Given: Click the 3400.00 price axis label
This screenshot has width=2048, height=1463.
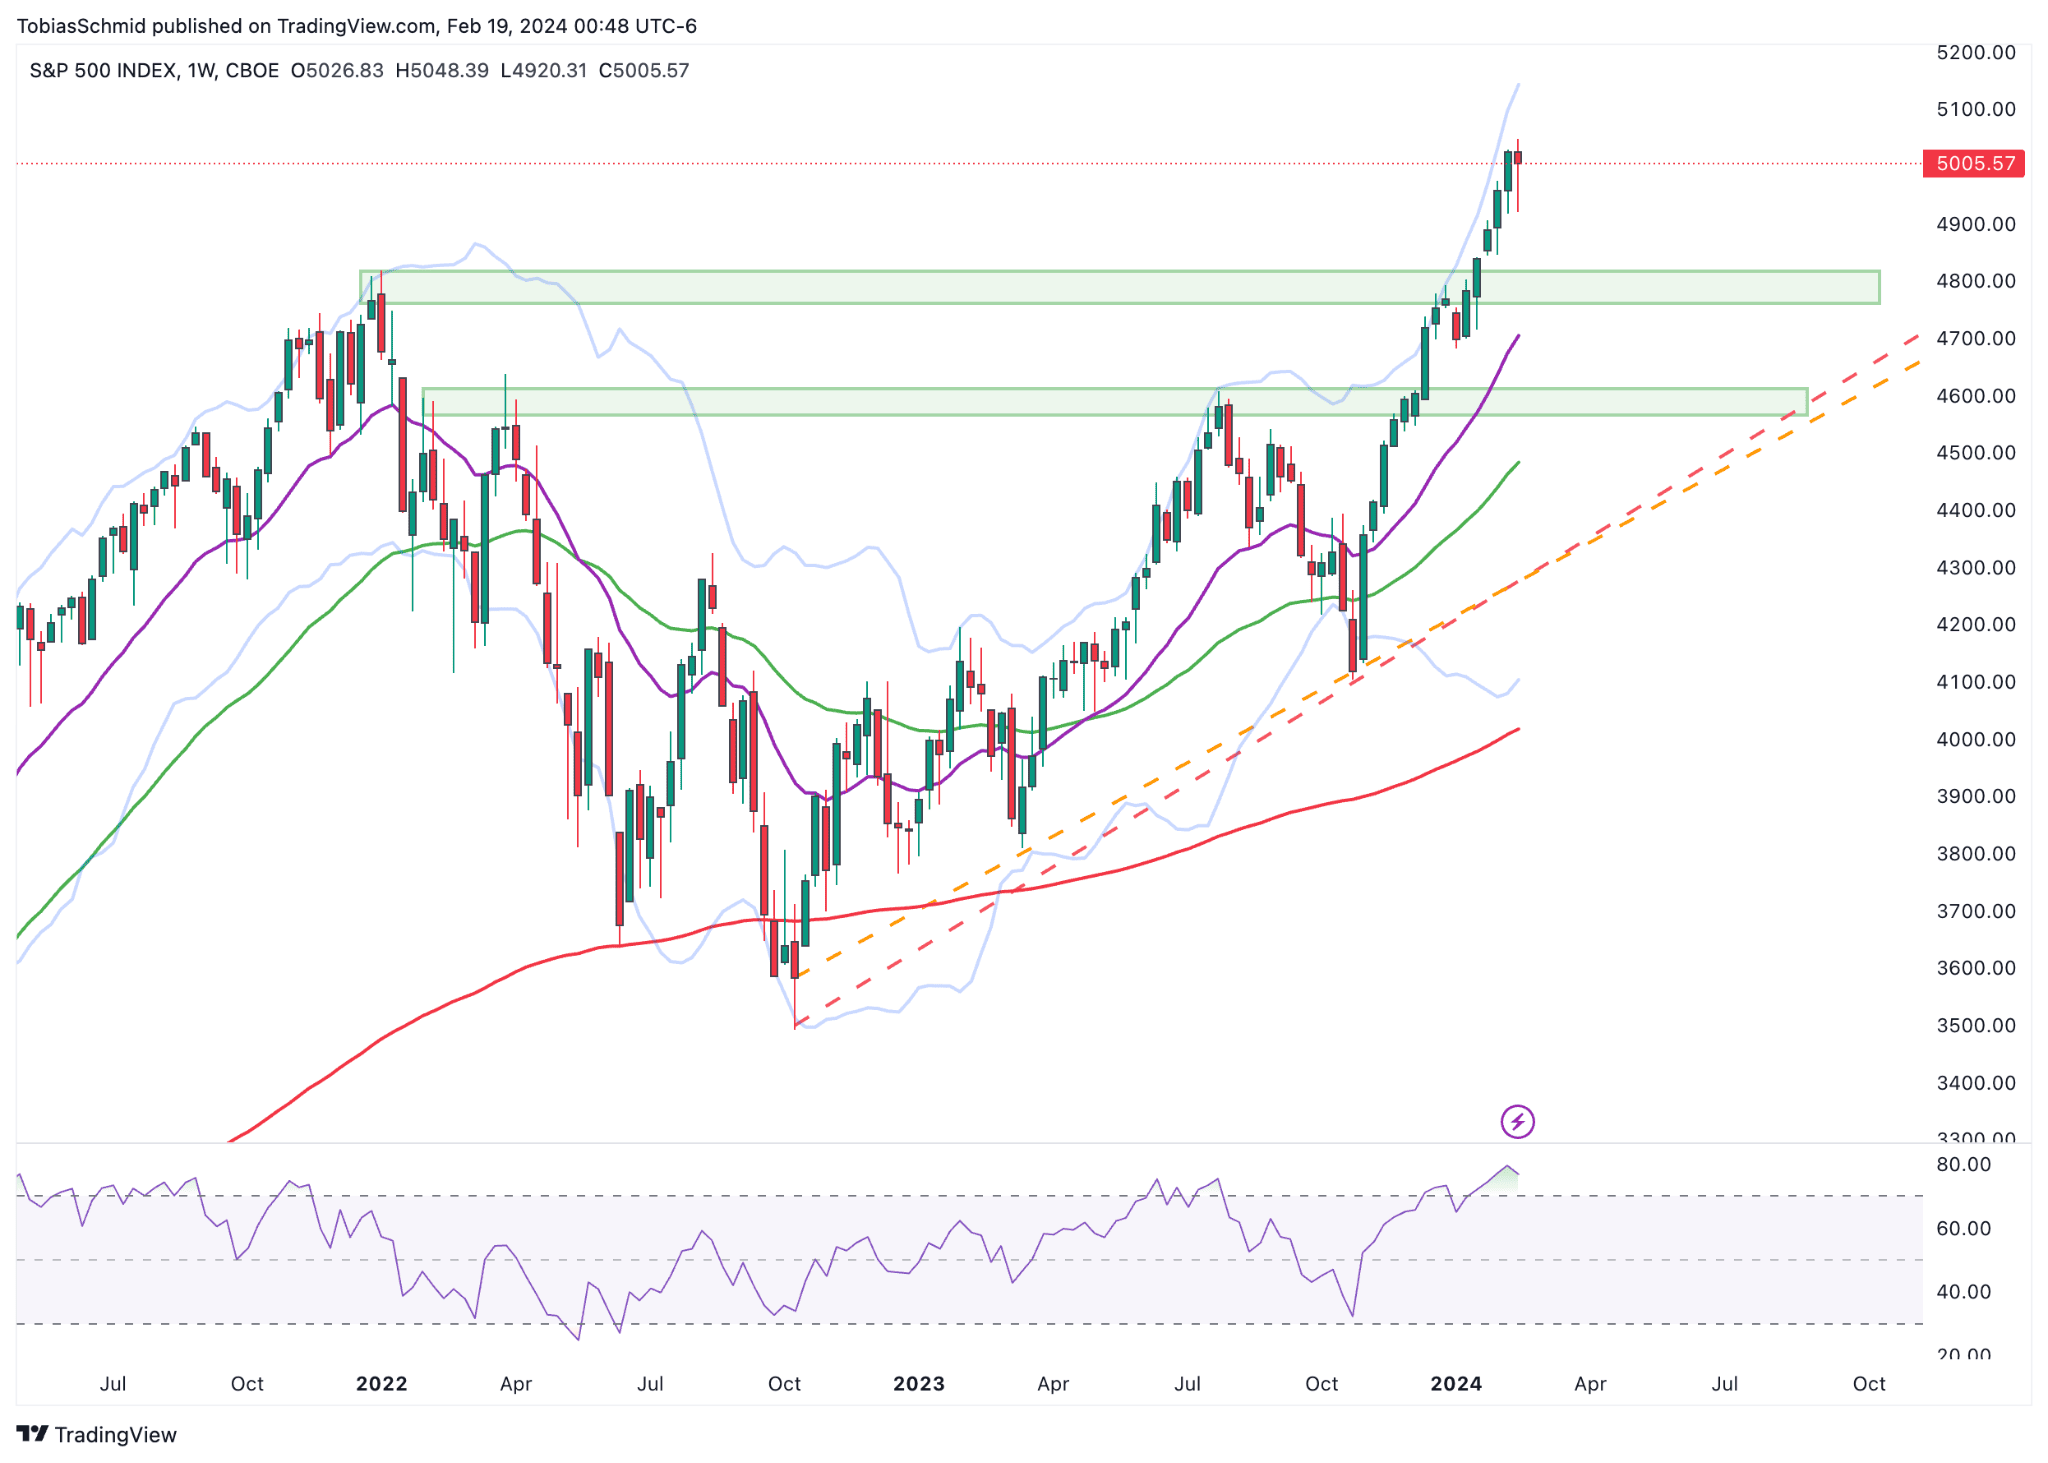Looking at the screenshot, I should (1976, 1083).
